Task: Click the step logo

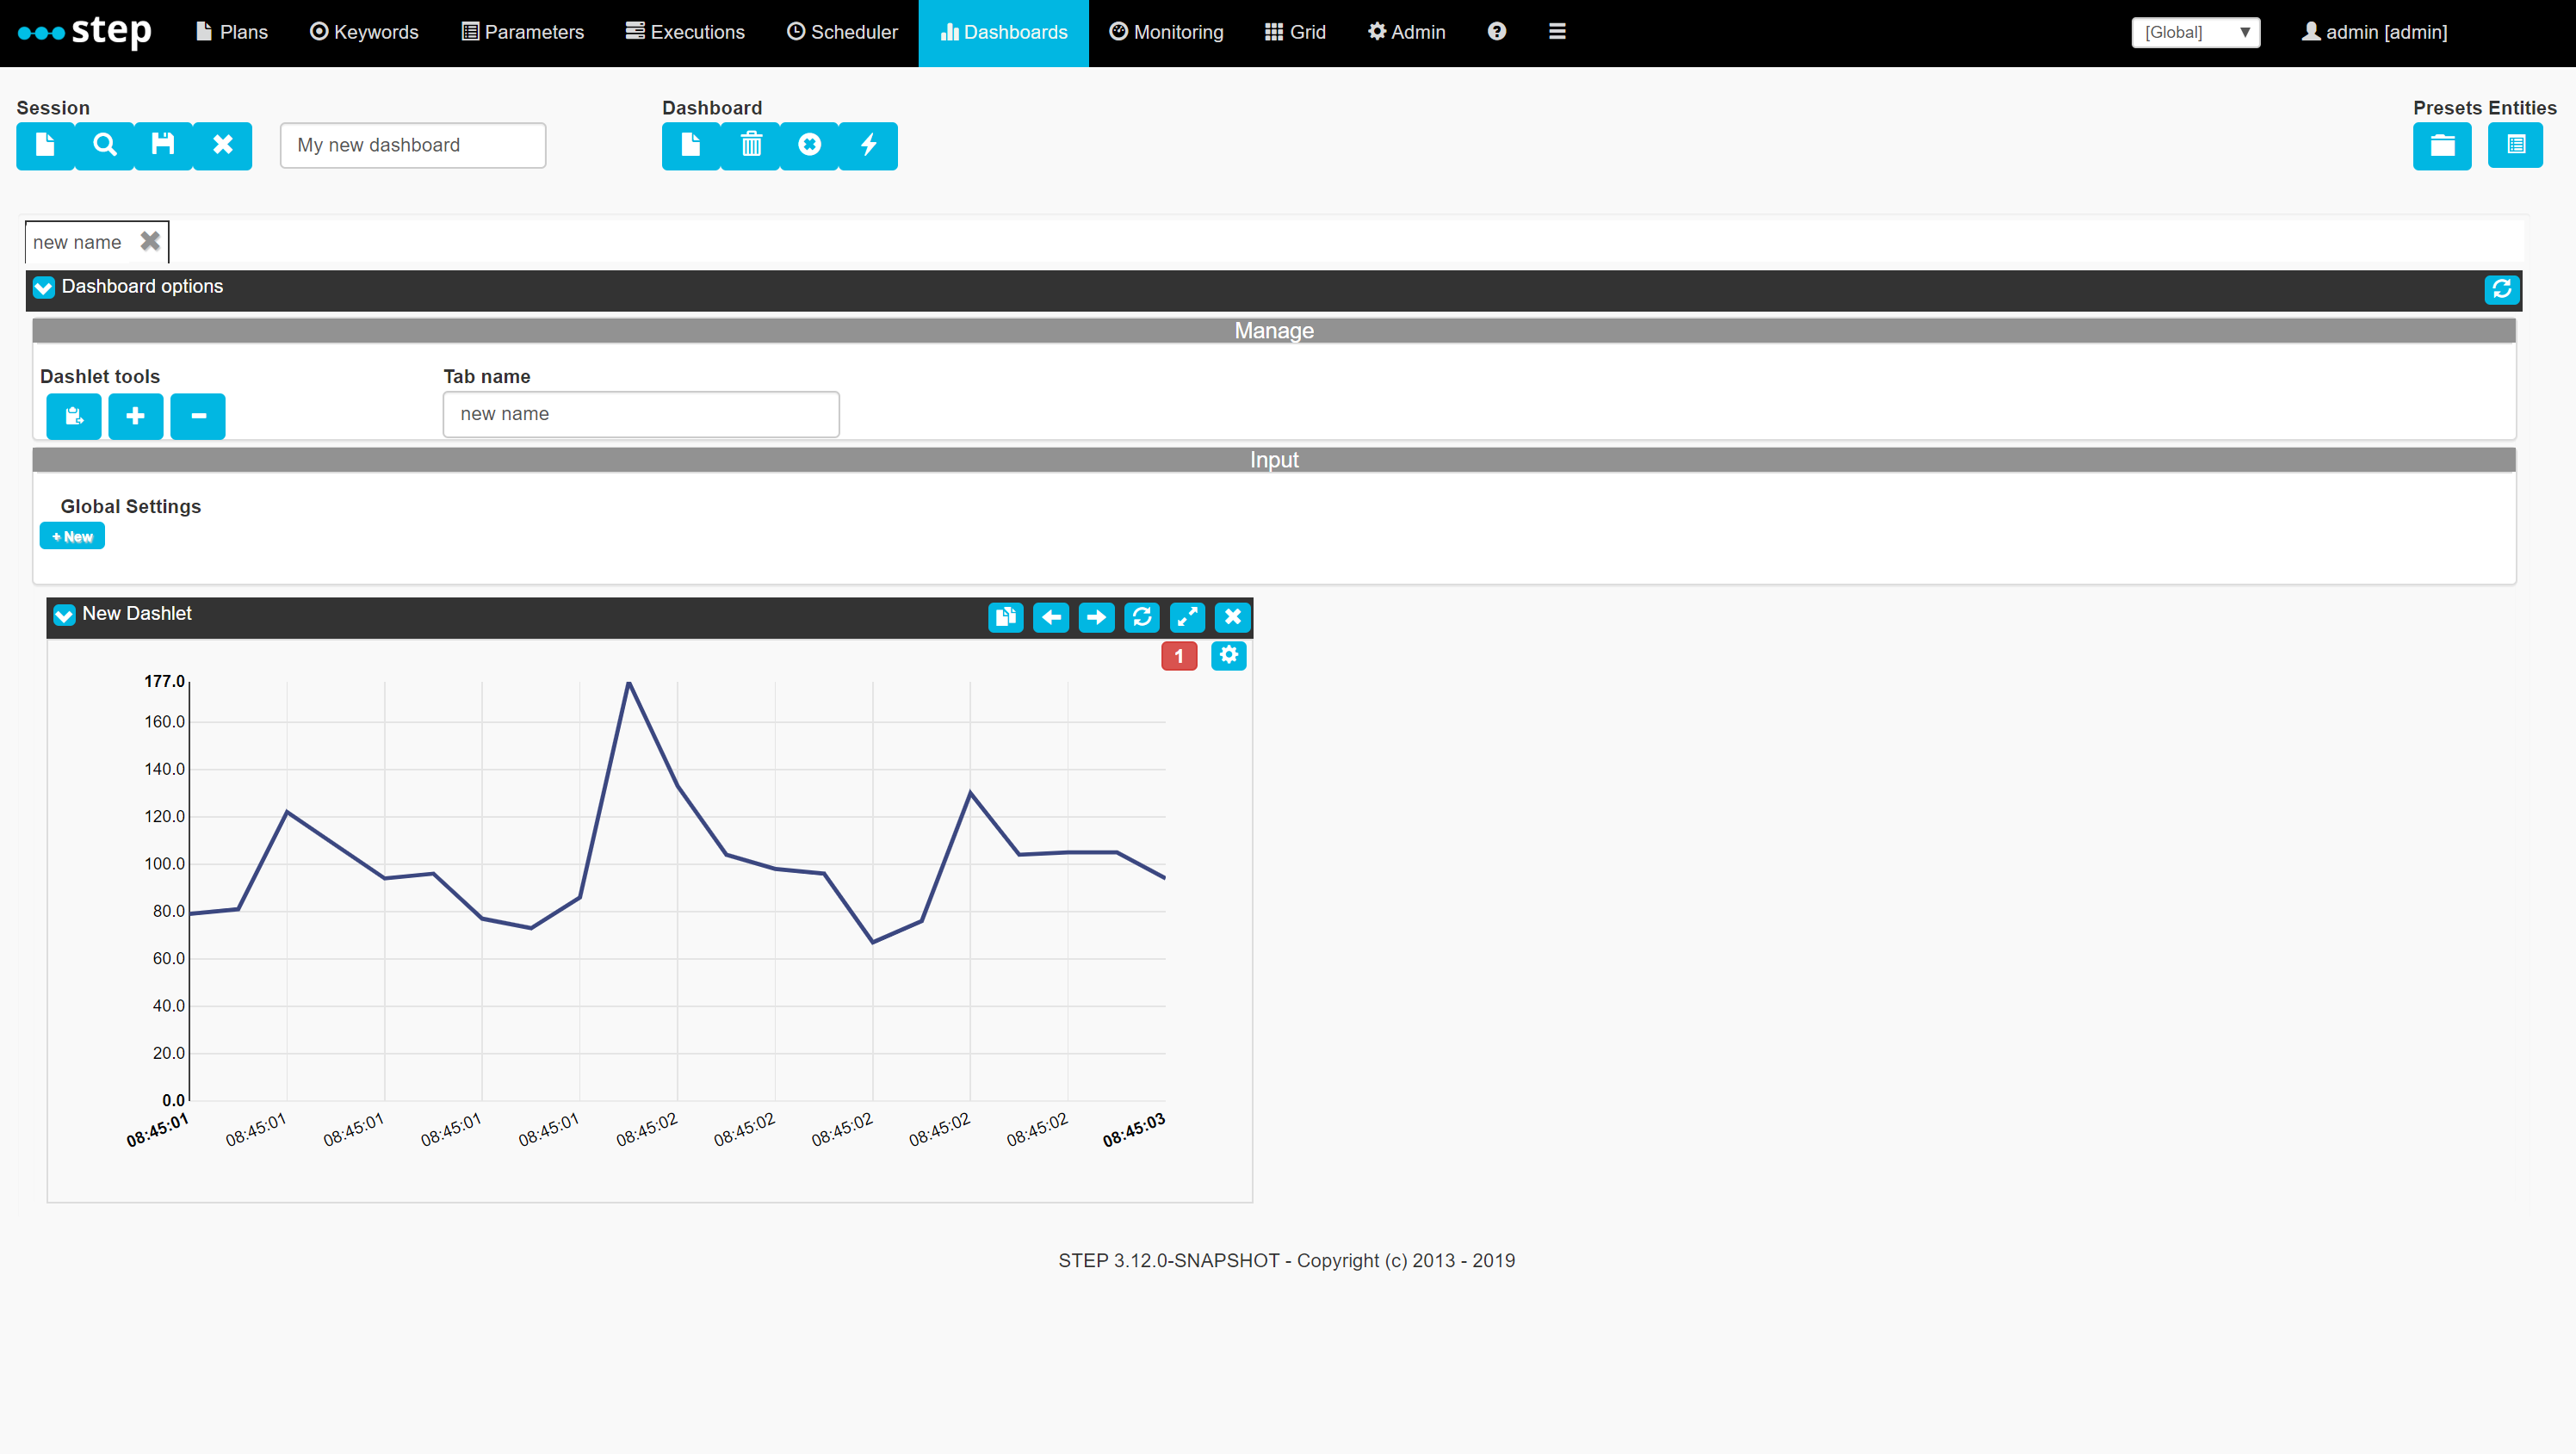Action: pyautogui.click(x=85, y=32)
